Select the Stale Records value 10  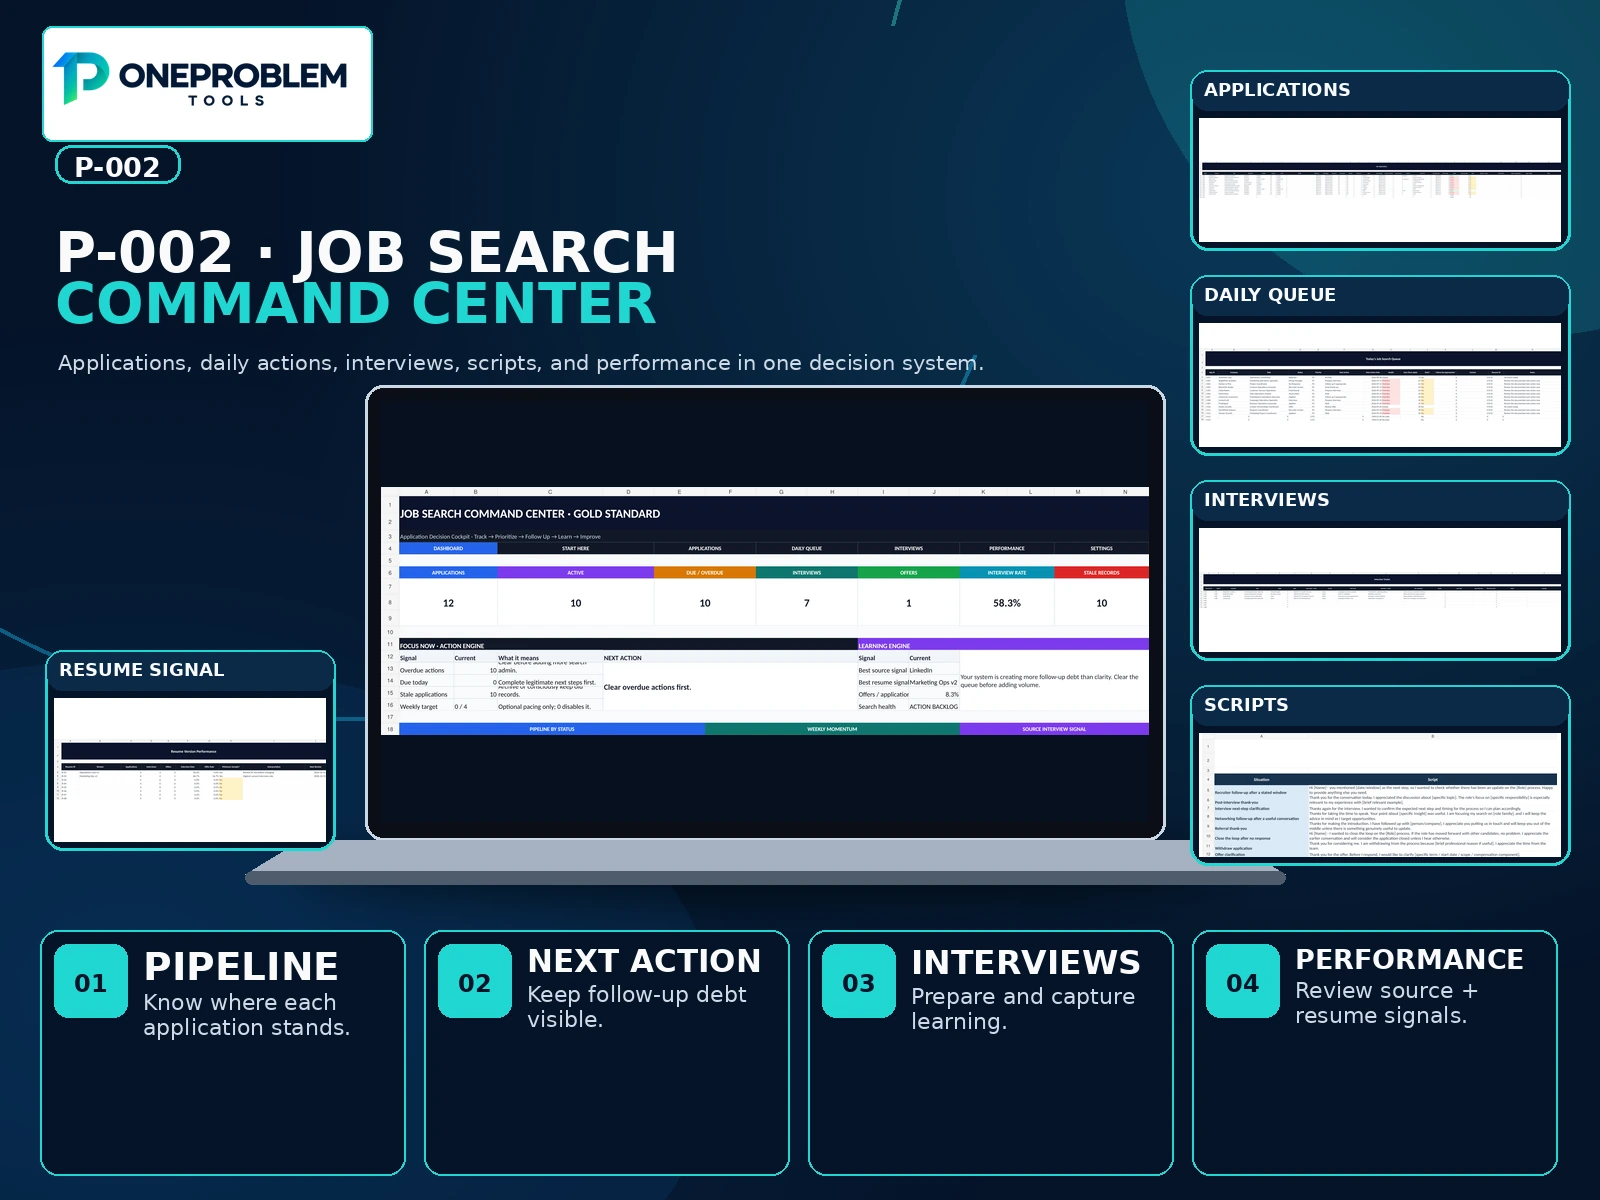pyautogui.click(x=1101, y=603)
